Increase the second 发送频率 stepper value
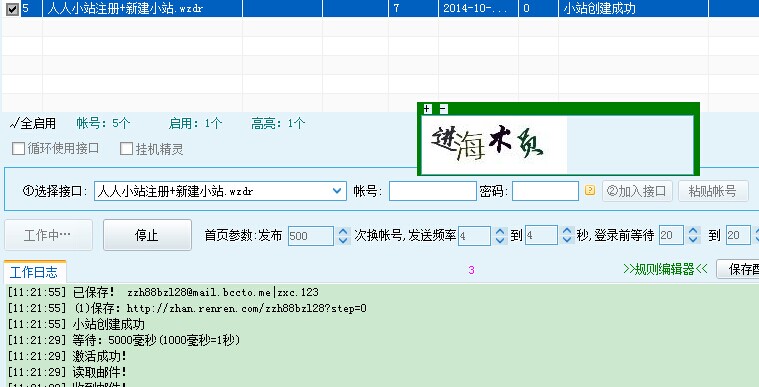The width and height of the screenshot is (759, 387). pos(567,231)
